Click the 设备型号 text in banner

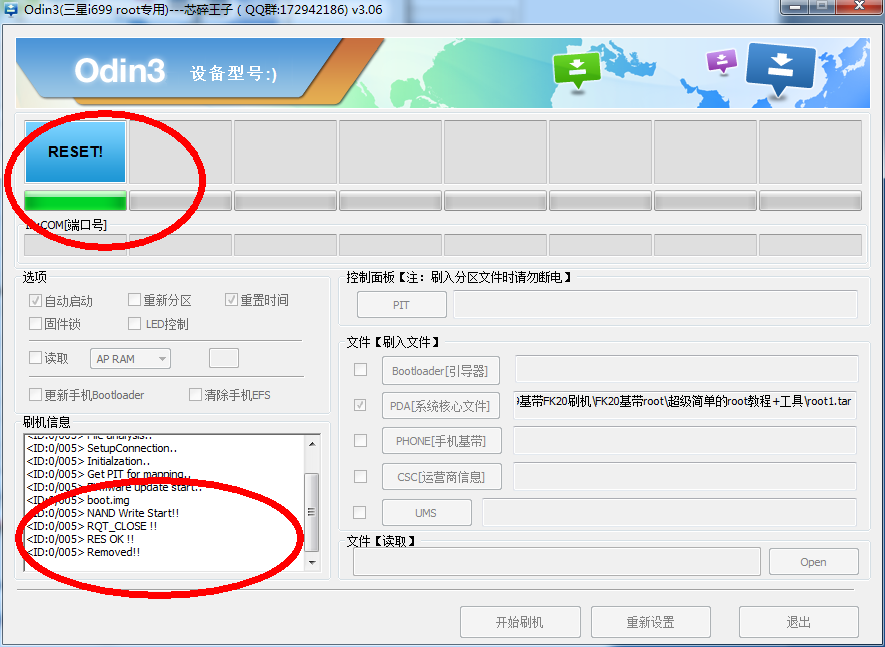[233, 73]
